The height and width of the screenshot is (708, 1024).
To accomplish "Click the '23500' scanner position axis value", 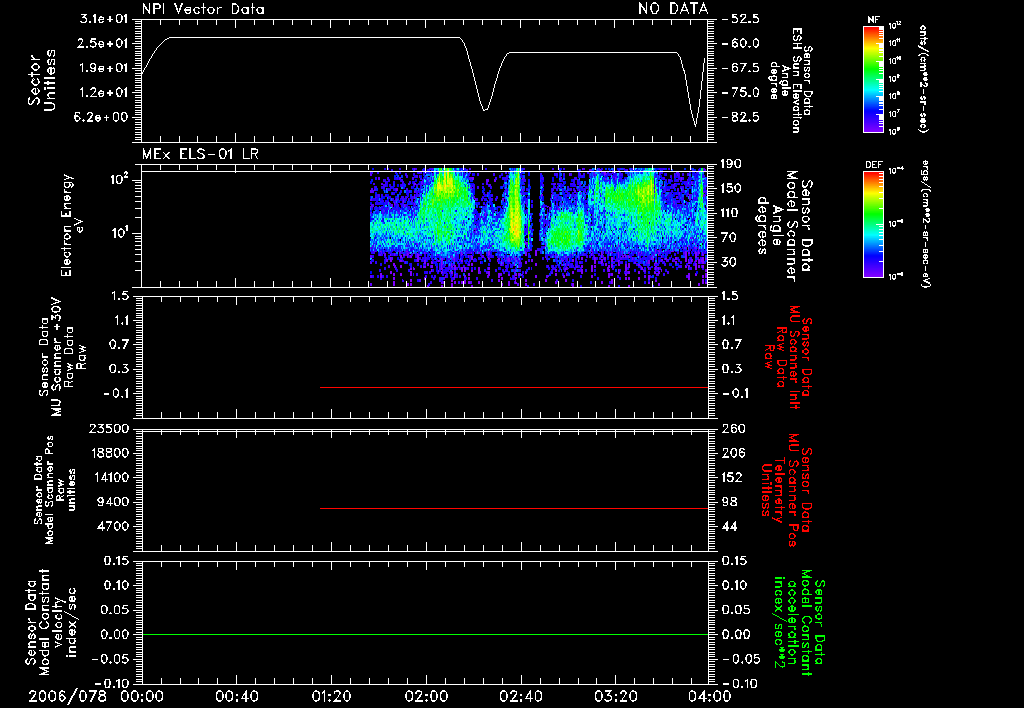I will pos(108,428).
